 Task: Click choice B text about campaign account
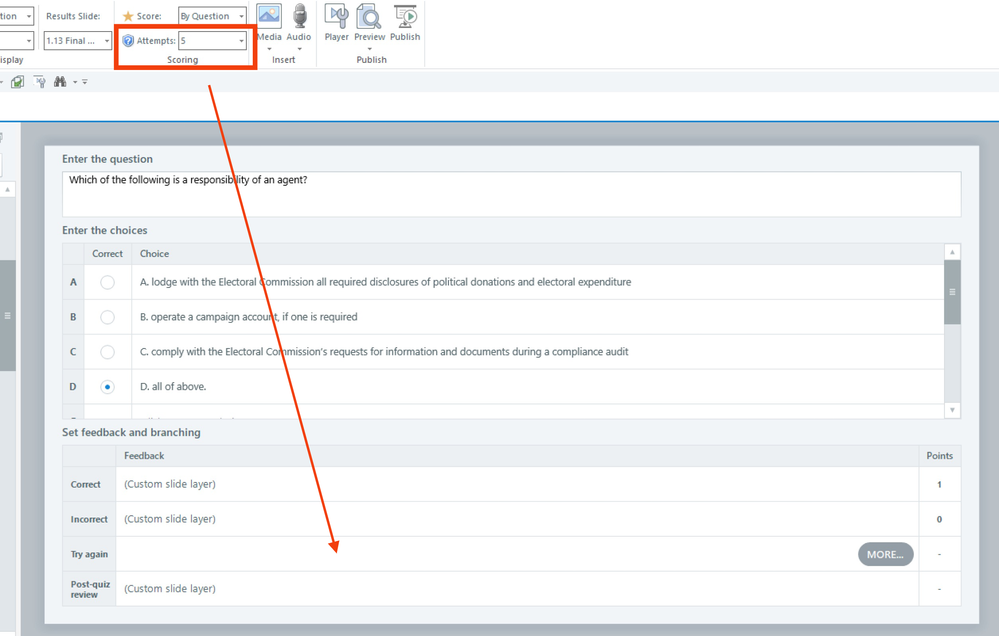pyautogui.click(x=248, y=317)
